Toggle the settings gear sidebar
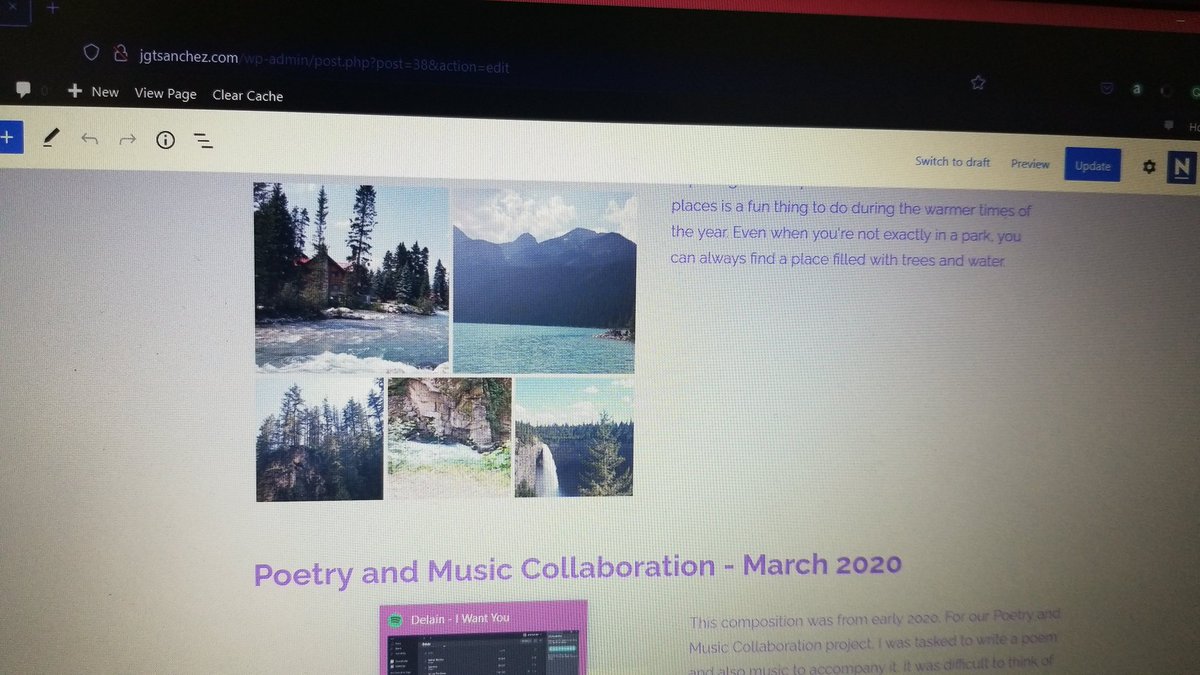Image resolution: width=1200 pixels, height=675 pixels. pos(1149,167)
